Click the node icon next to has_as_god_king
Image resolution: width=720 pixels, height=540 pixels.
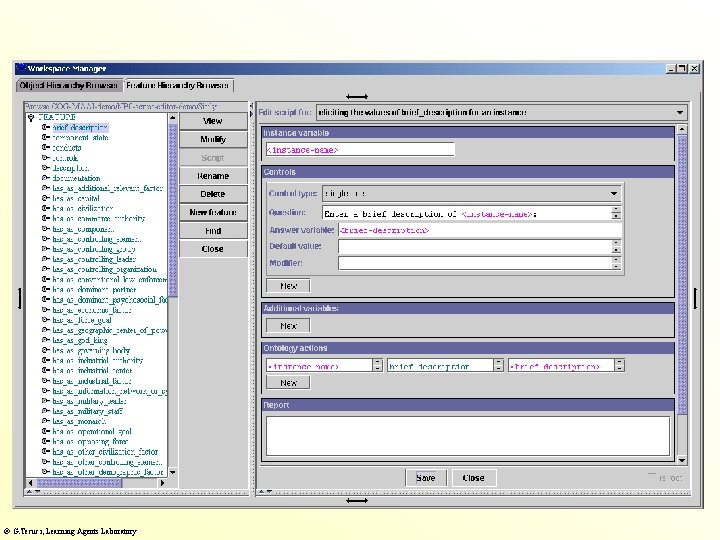pyautogui.click(x=46, y=340)
